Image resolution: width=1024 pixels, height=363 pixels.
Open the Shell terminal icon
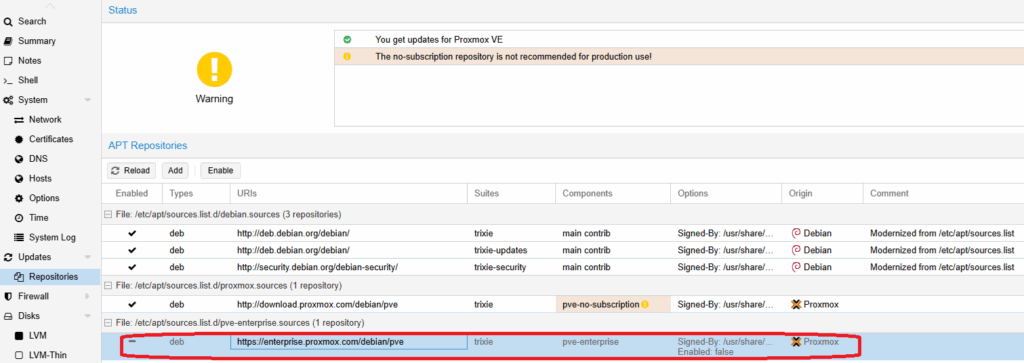tap(8, 80)
